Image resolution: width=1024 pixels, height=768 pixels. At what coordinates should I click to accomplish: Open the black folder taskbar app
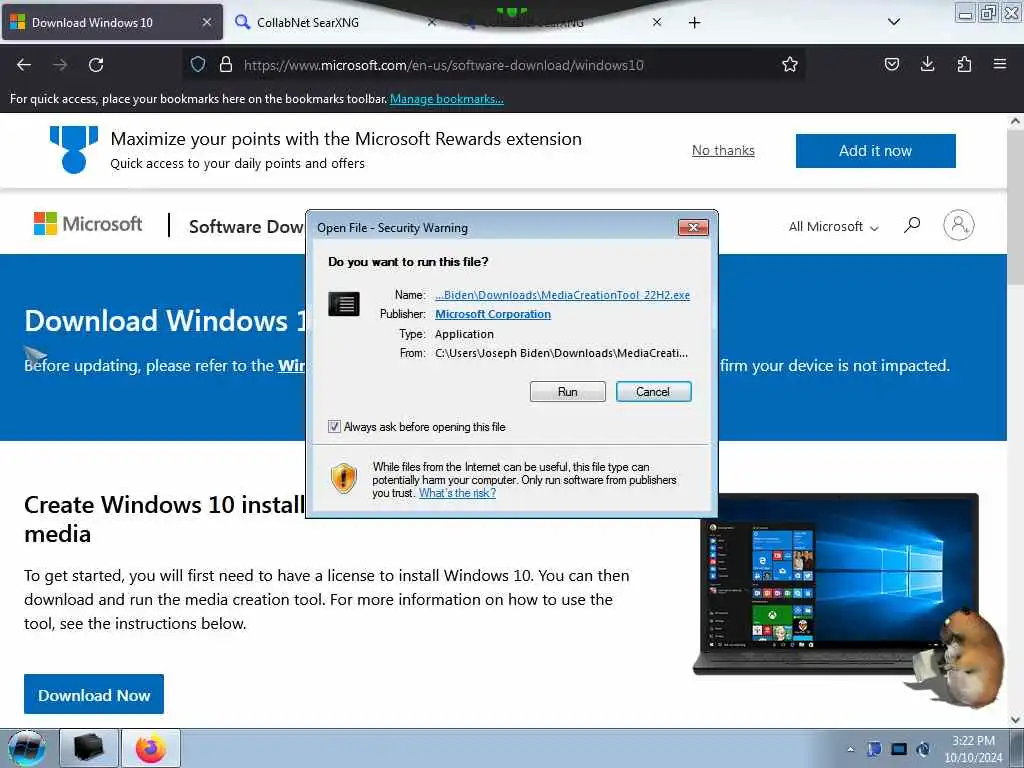pyautogui.click(x=89, y=748)
